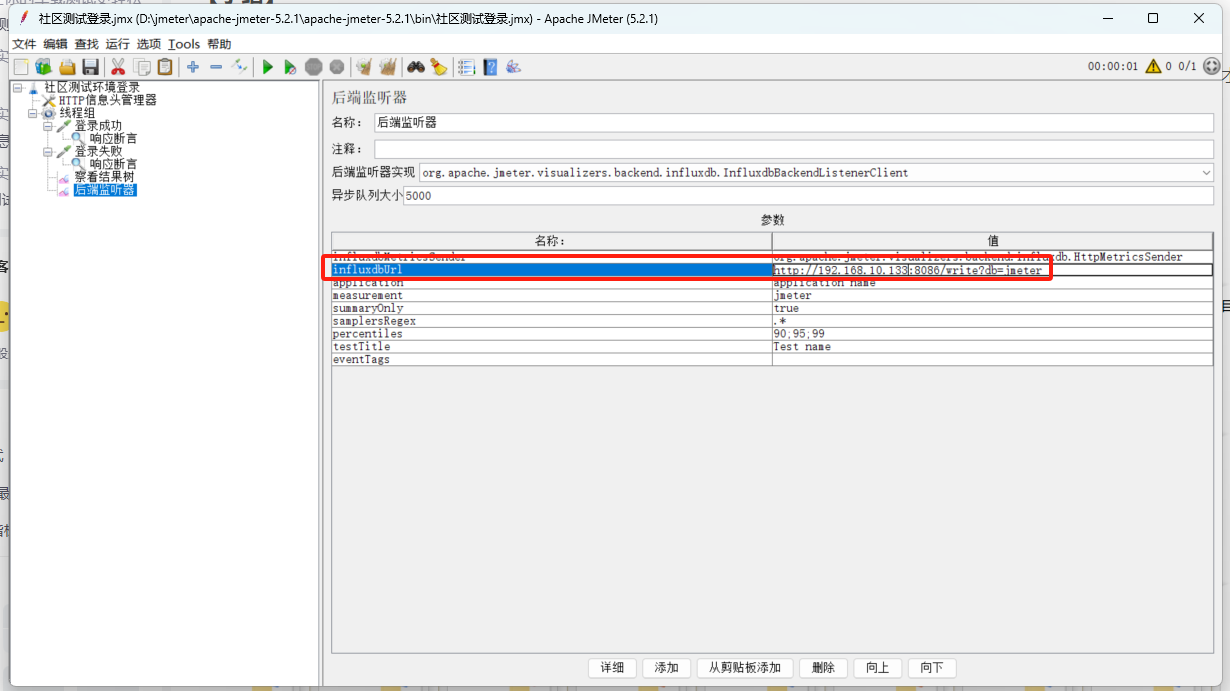Viewport: 1230px width, 691px height.
Task: Collapse the 线程组 tree node
Action: point(33,113)
